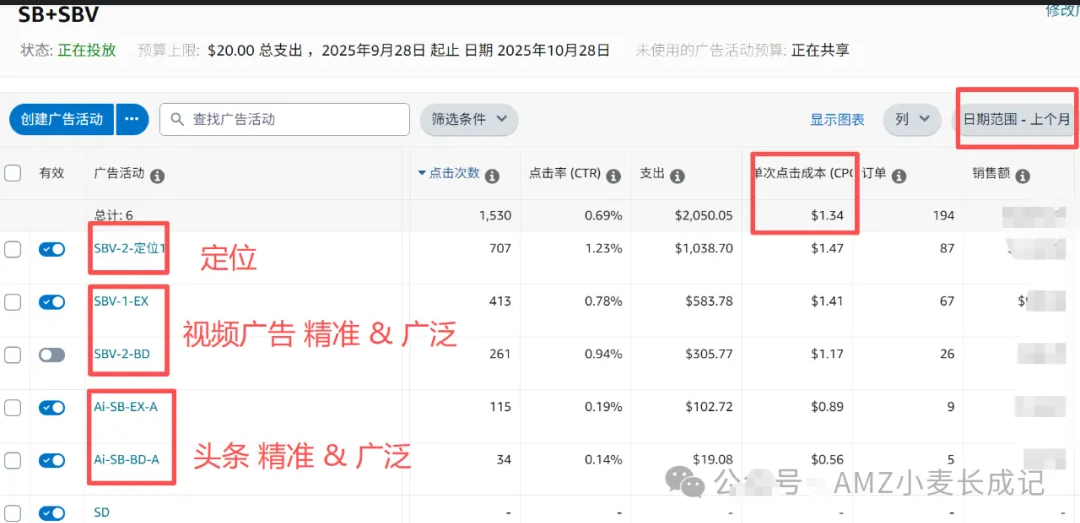
Task: Expand the 筛选条件 filter dropdown
Action: [x=468, y=119]
